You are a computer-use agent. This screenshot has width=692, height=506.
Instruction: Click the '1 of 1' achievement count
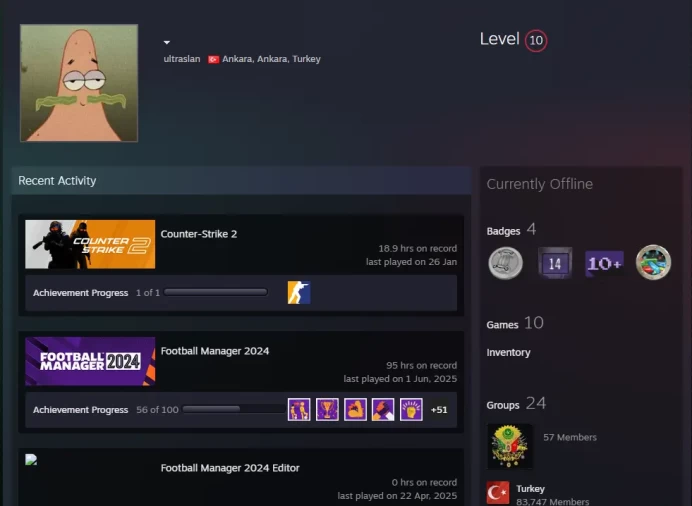(x=148, y=293)
